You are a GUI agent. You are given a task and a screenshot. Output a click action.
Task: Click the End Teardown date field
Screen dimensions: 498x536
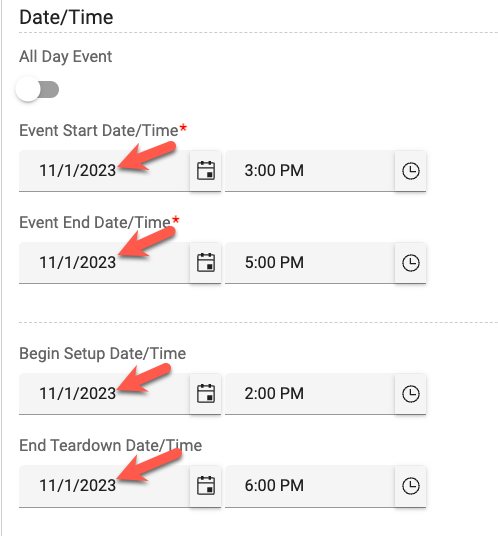(104, 486)
